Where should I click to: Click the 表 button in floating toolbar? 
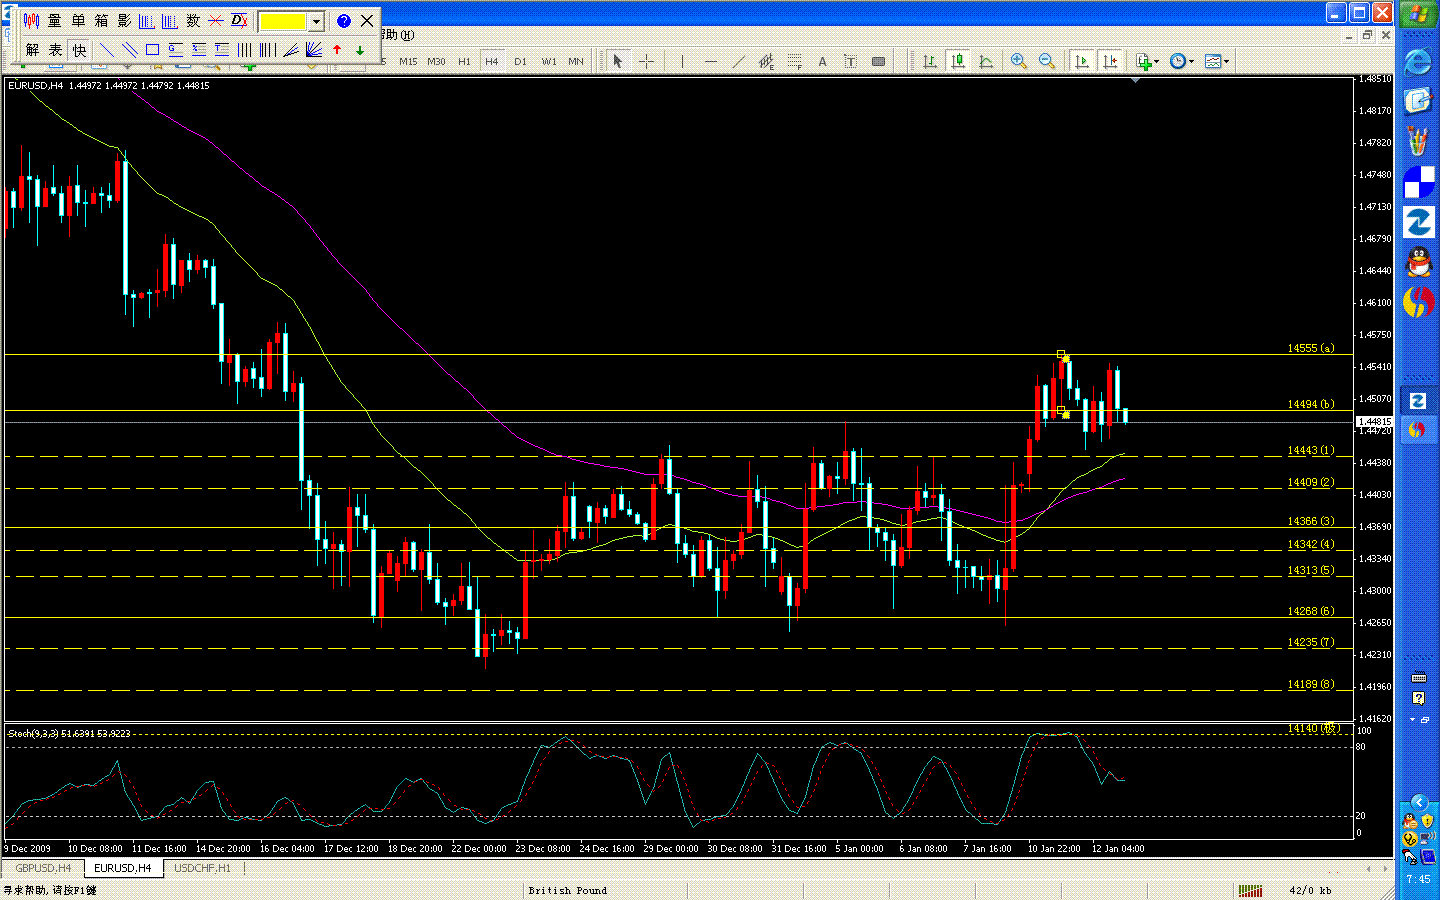coord(55,50)
